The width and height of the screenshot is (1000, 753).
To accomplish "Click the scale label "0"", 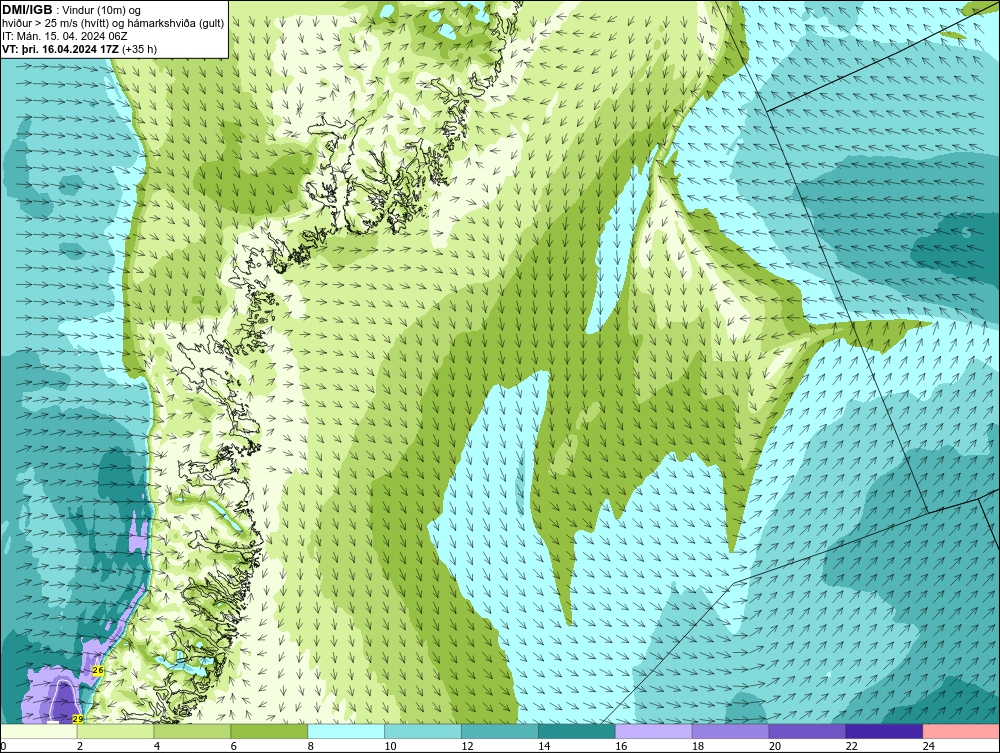I will coord(3,746).
